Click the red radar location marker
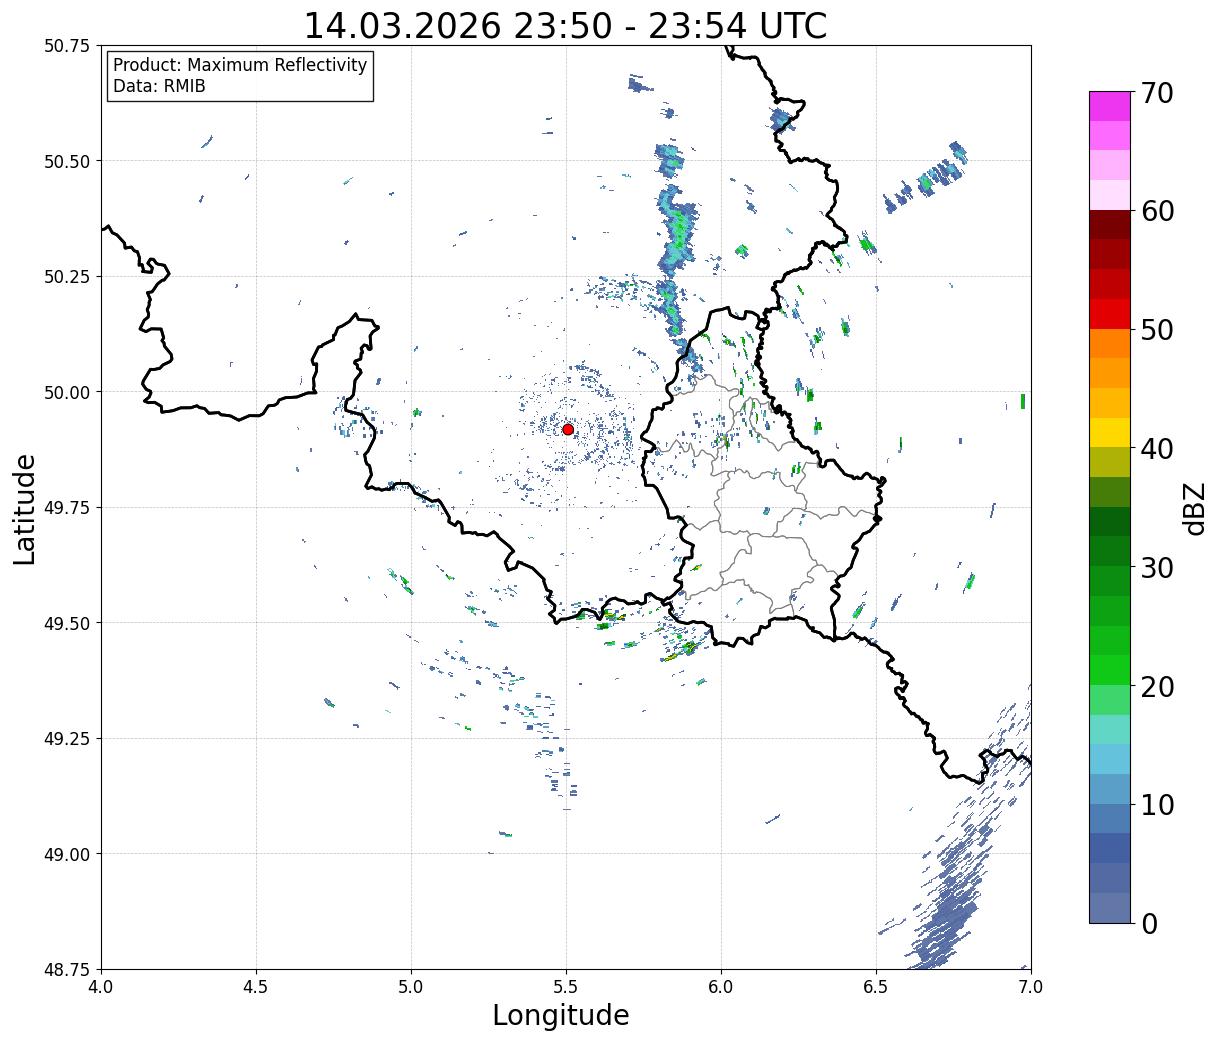The height and width of the screenshot is (1040, 1219). tap(568, 429)
